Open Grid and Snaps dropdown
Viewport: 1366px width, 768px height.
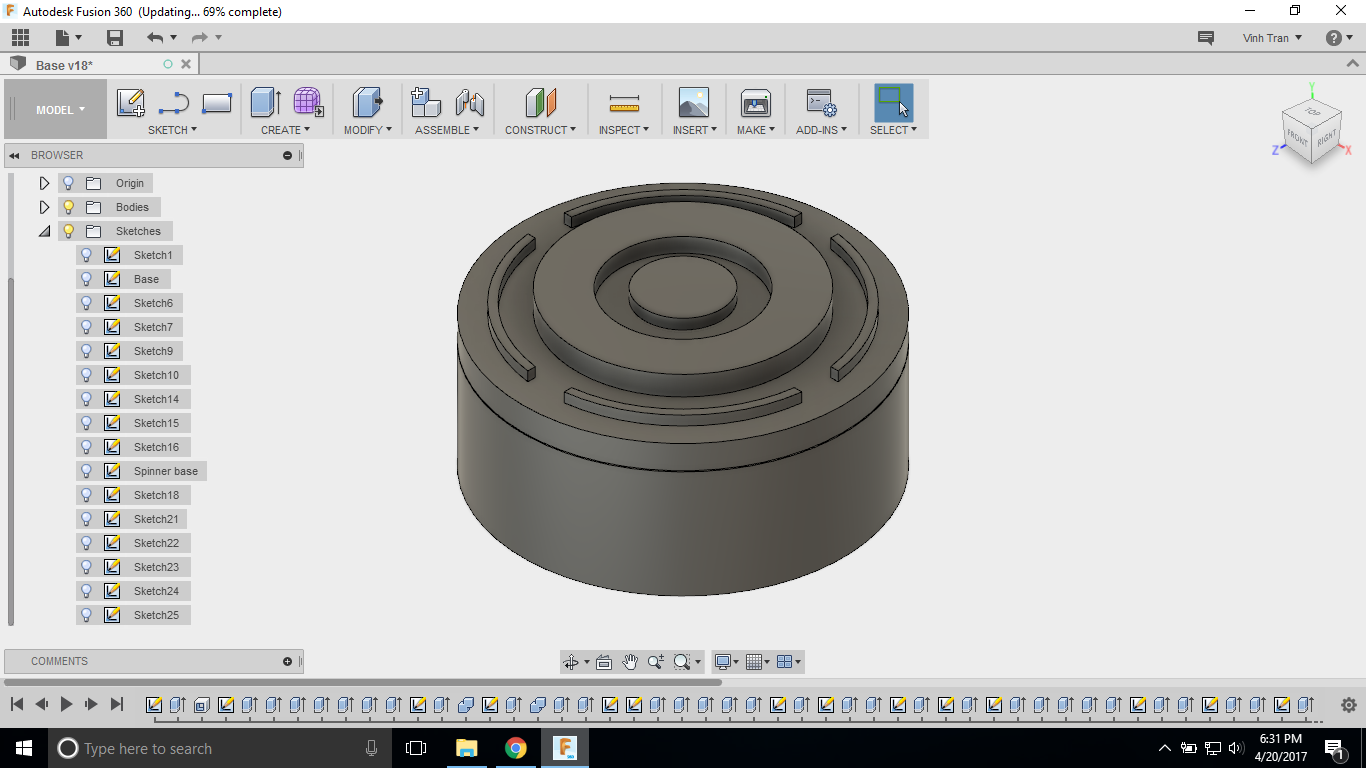758,662
